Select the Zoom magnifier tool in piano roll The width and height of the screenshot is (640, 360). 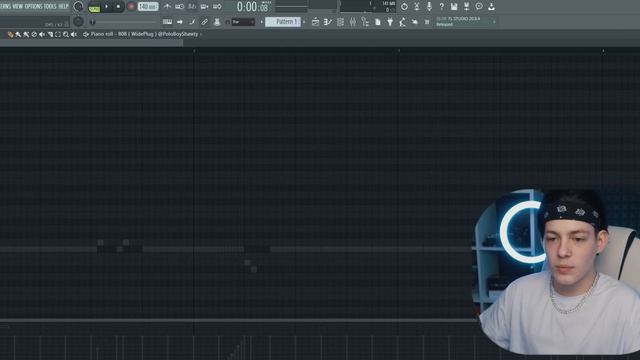coord(66,35)
